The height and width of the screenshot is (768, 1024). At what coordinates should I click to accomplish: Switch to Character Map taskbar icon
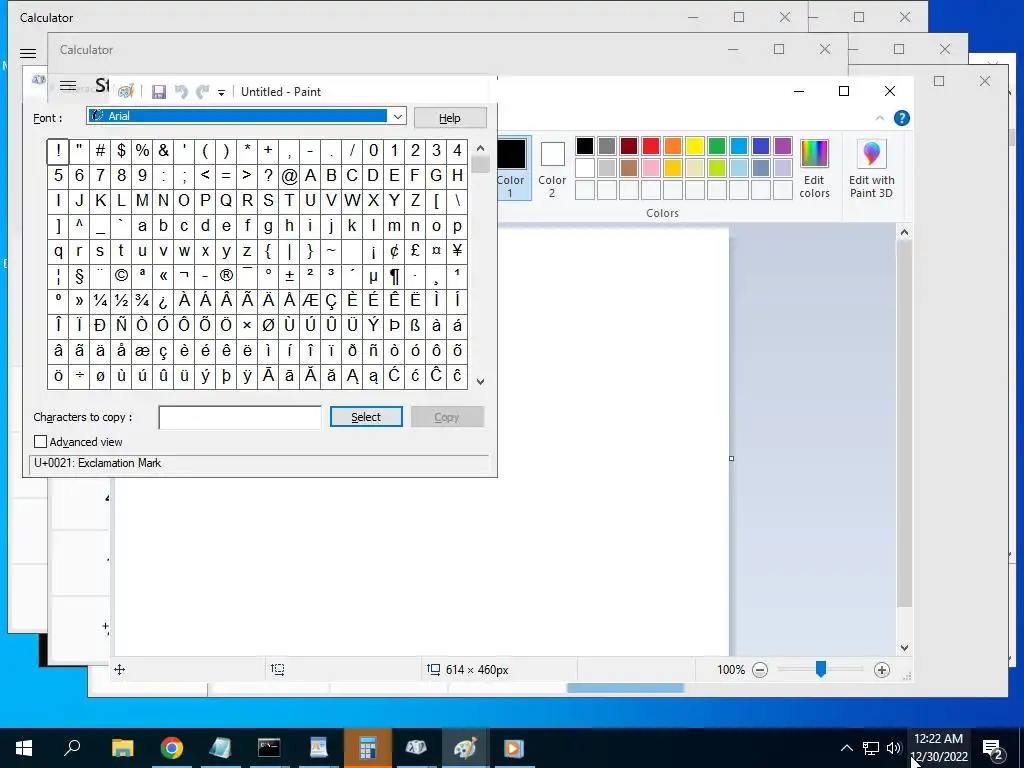(x=416, y=748)
